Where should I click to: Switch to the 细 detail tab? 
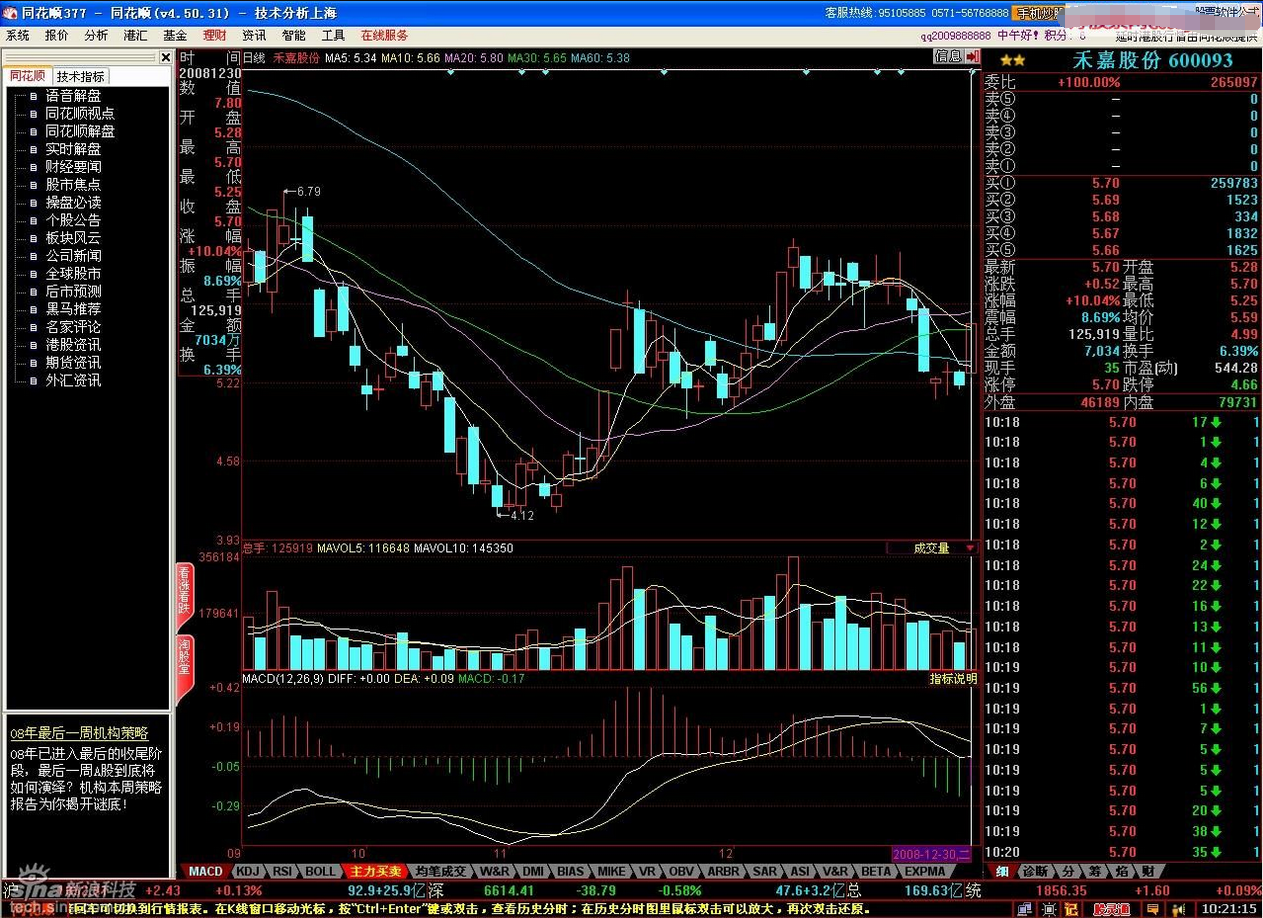tap(1001, 871)
